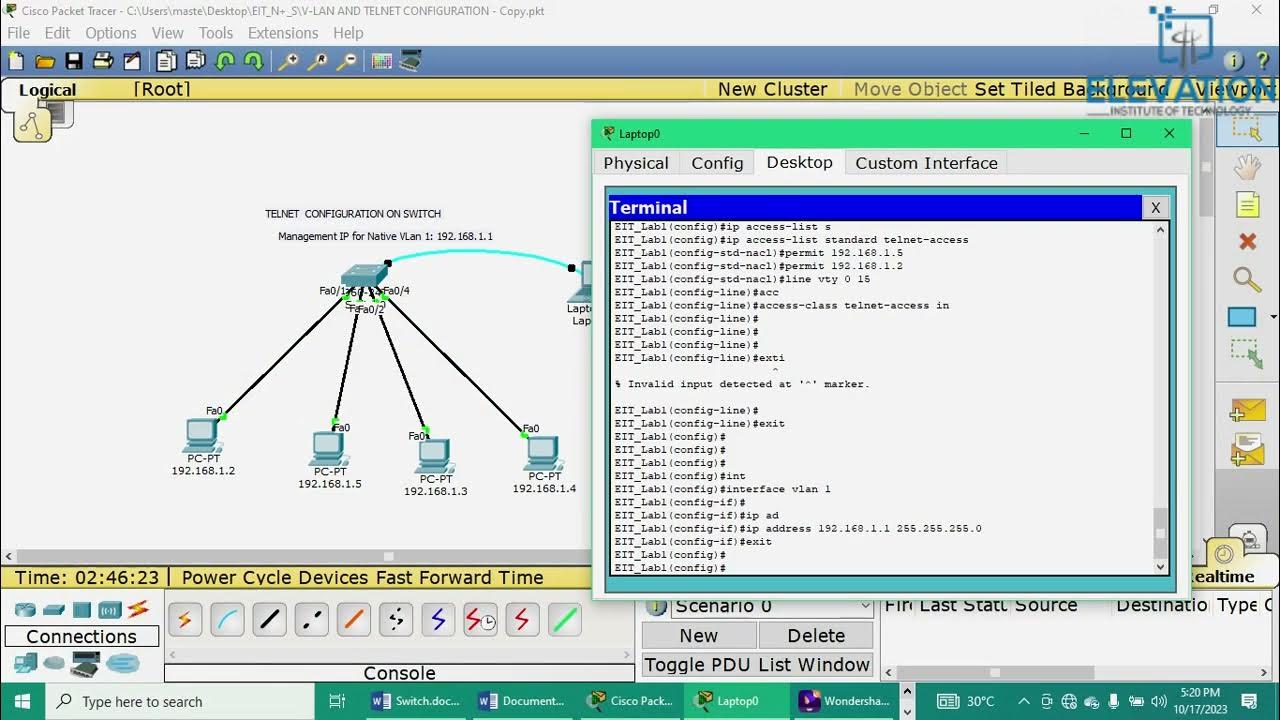
Task: Save the project with the floppy disk icon
Action: pyautogui.click(x=73, y=61)
